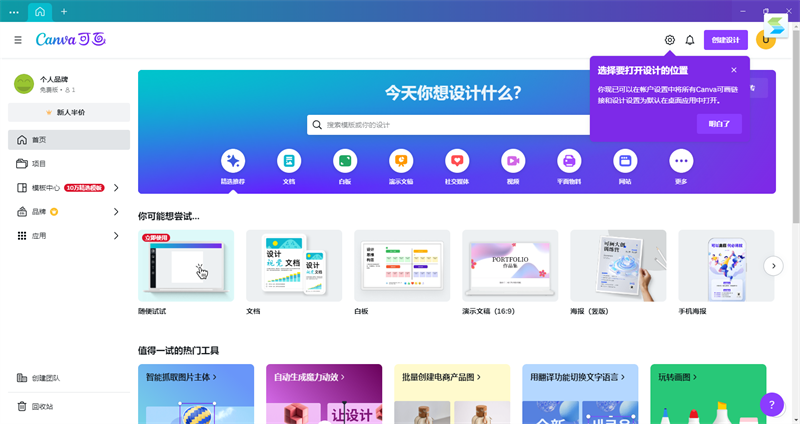The image size is (800, 424).
Task: Select the 平面物料 category icon
Action: (569, 161)
